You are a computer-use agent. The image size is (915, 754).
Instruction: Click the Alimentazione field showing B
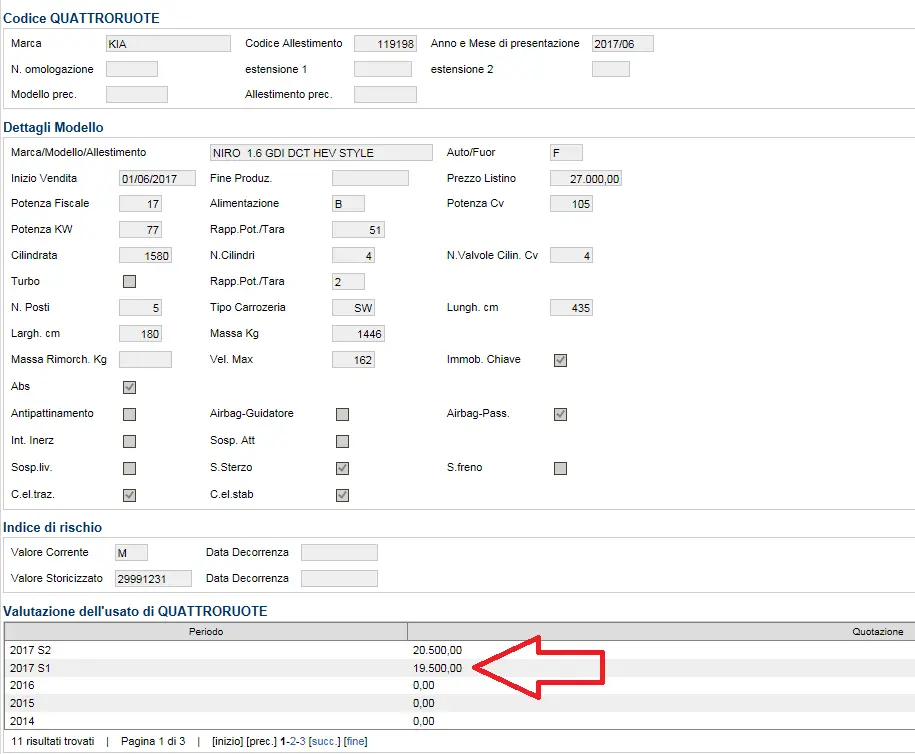point(348,204)
